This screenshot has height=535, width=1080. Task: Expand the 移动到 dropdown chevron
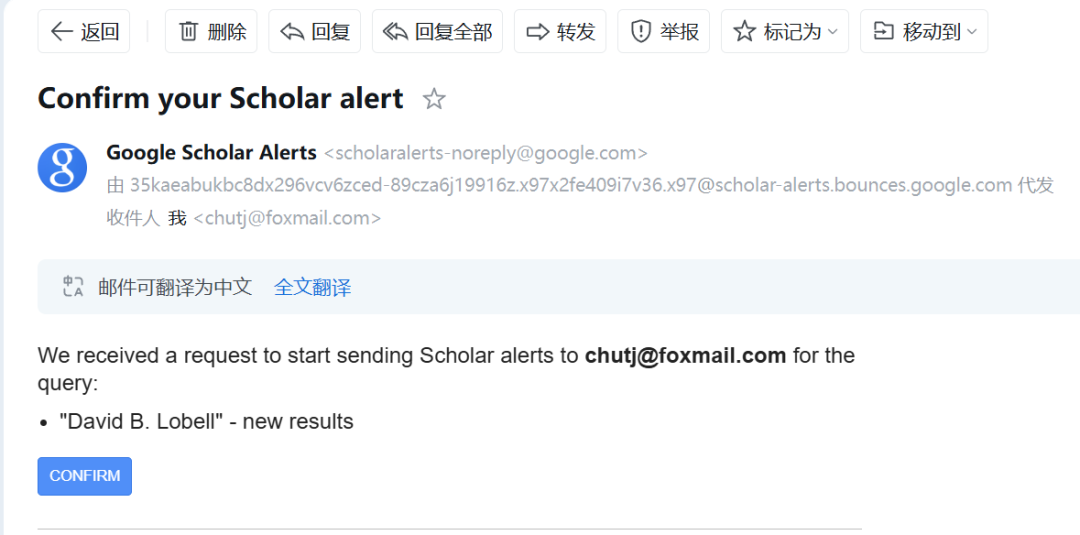coord(972,32)
